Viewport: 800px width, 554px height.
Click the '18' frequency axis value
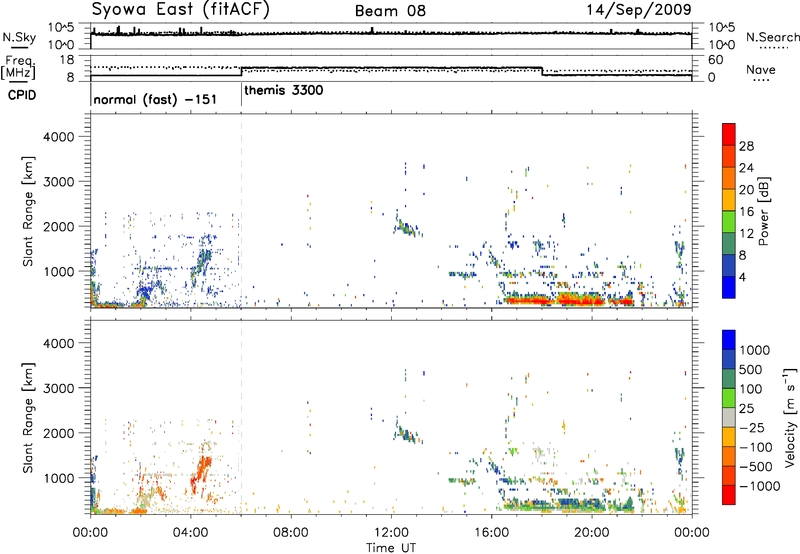tap(67, 60)
